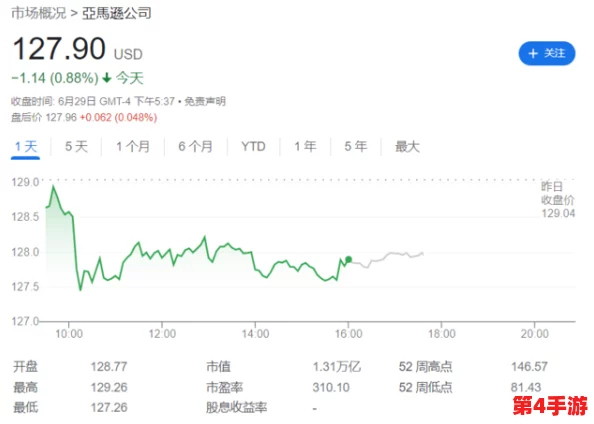Viewport: 594px width, 424px height.
Task: Click the 10:00 time axis label
Action: coord(69,334)
